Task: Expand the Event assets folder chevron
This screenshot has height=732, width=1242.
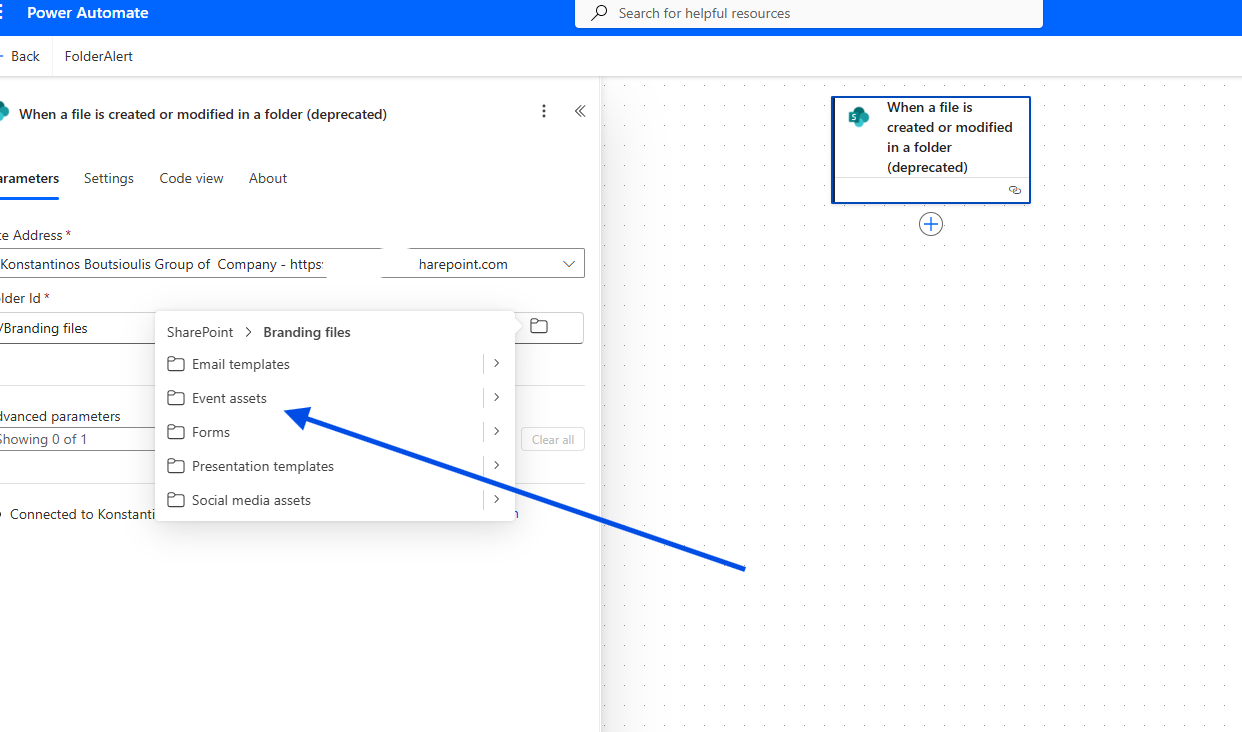Action: 496,398
